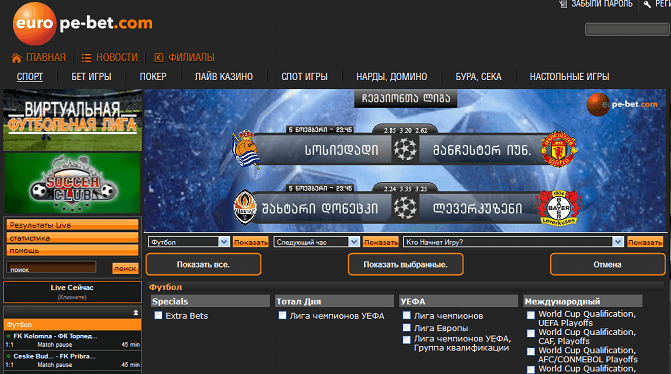Viewport: 671px width, 374px height.
Task: Click the Real Sociedad club crest
Action: (x=246, y=149)
